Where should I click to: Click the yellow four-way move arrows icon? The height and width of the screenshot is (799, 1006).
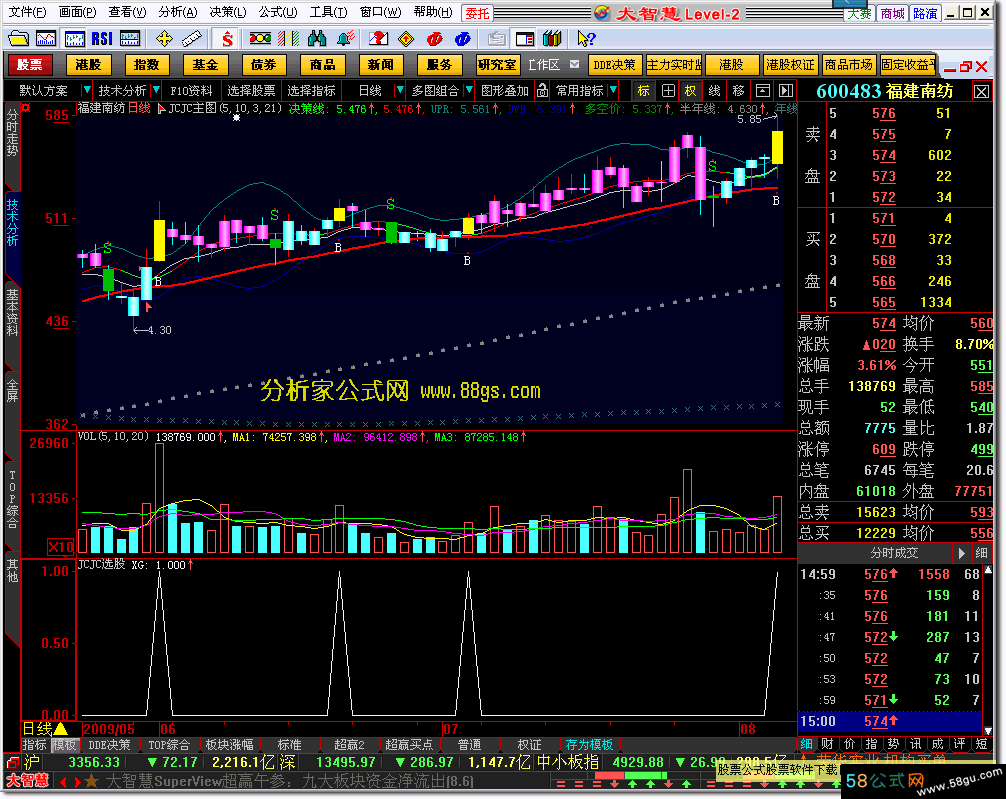[x=164, y=39]
